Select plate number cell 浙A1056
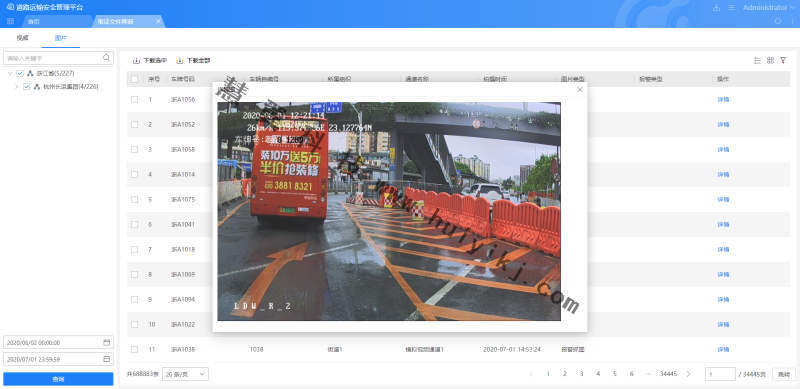Viewport: 800px width, 389px height. (183, 100)
